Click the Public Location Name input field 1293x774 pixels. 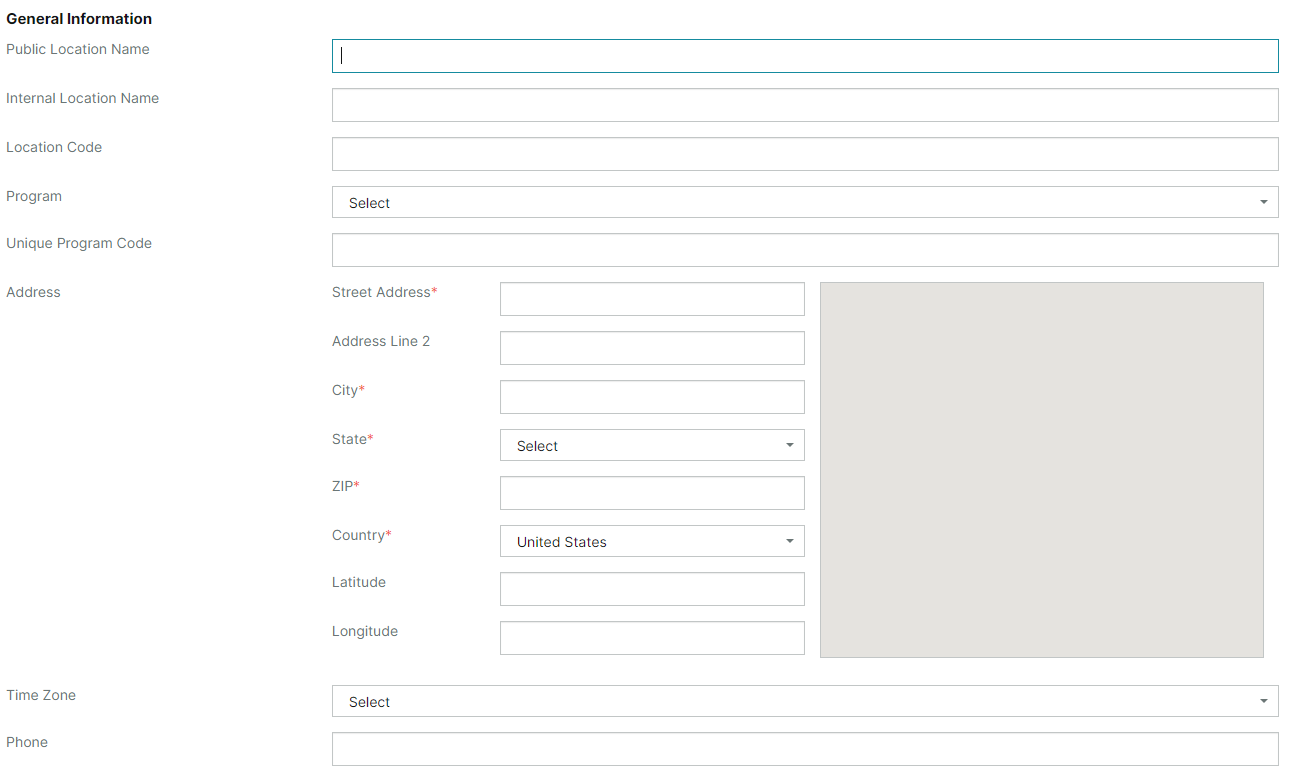point(805,56)
